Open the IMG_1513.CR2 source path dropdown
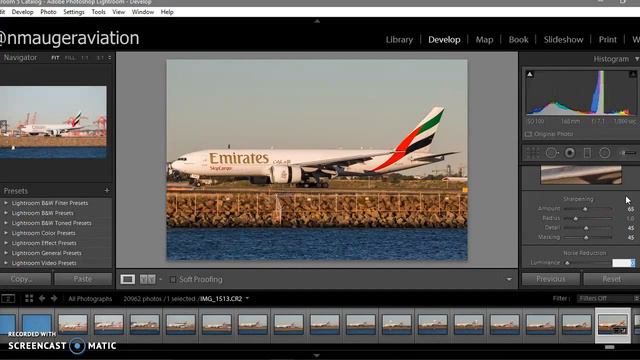This screenshot has height=360, width=640. tap(247, 299)
